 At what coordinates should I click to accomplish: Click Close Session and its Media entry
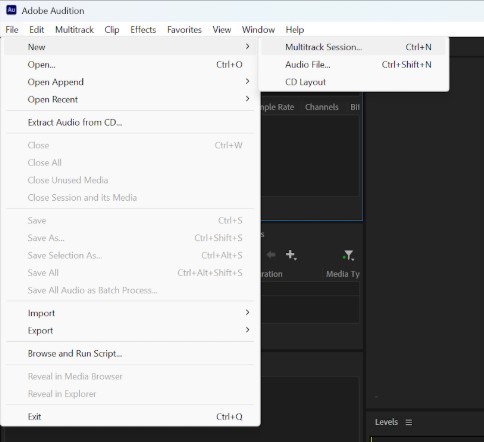[130, 198]
